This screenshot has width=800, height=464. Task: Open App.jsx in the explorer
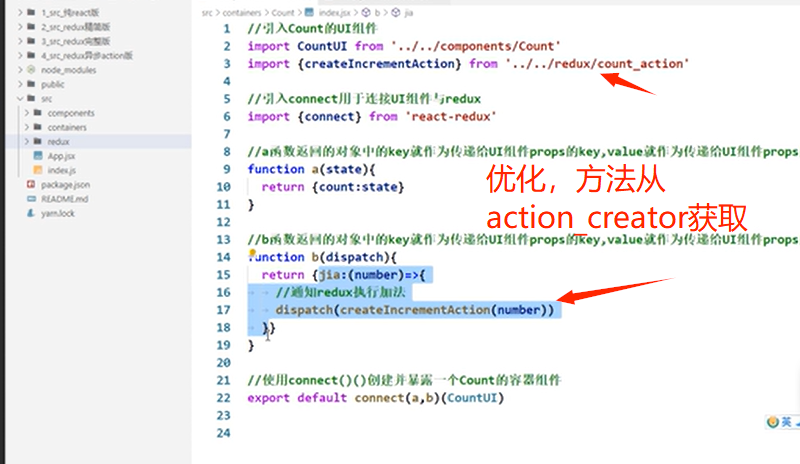coord(61,156)
